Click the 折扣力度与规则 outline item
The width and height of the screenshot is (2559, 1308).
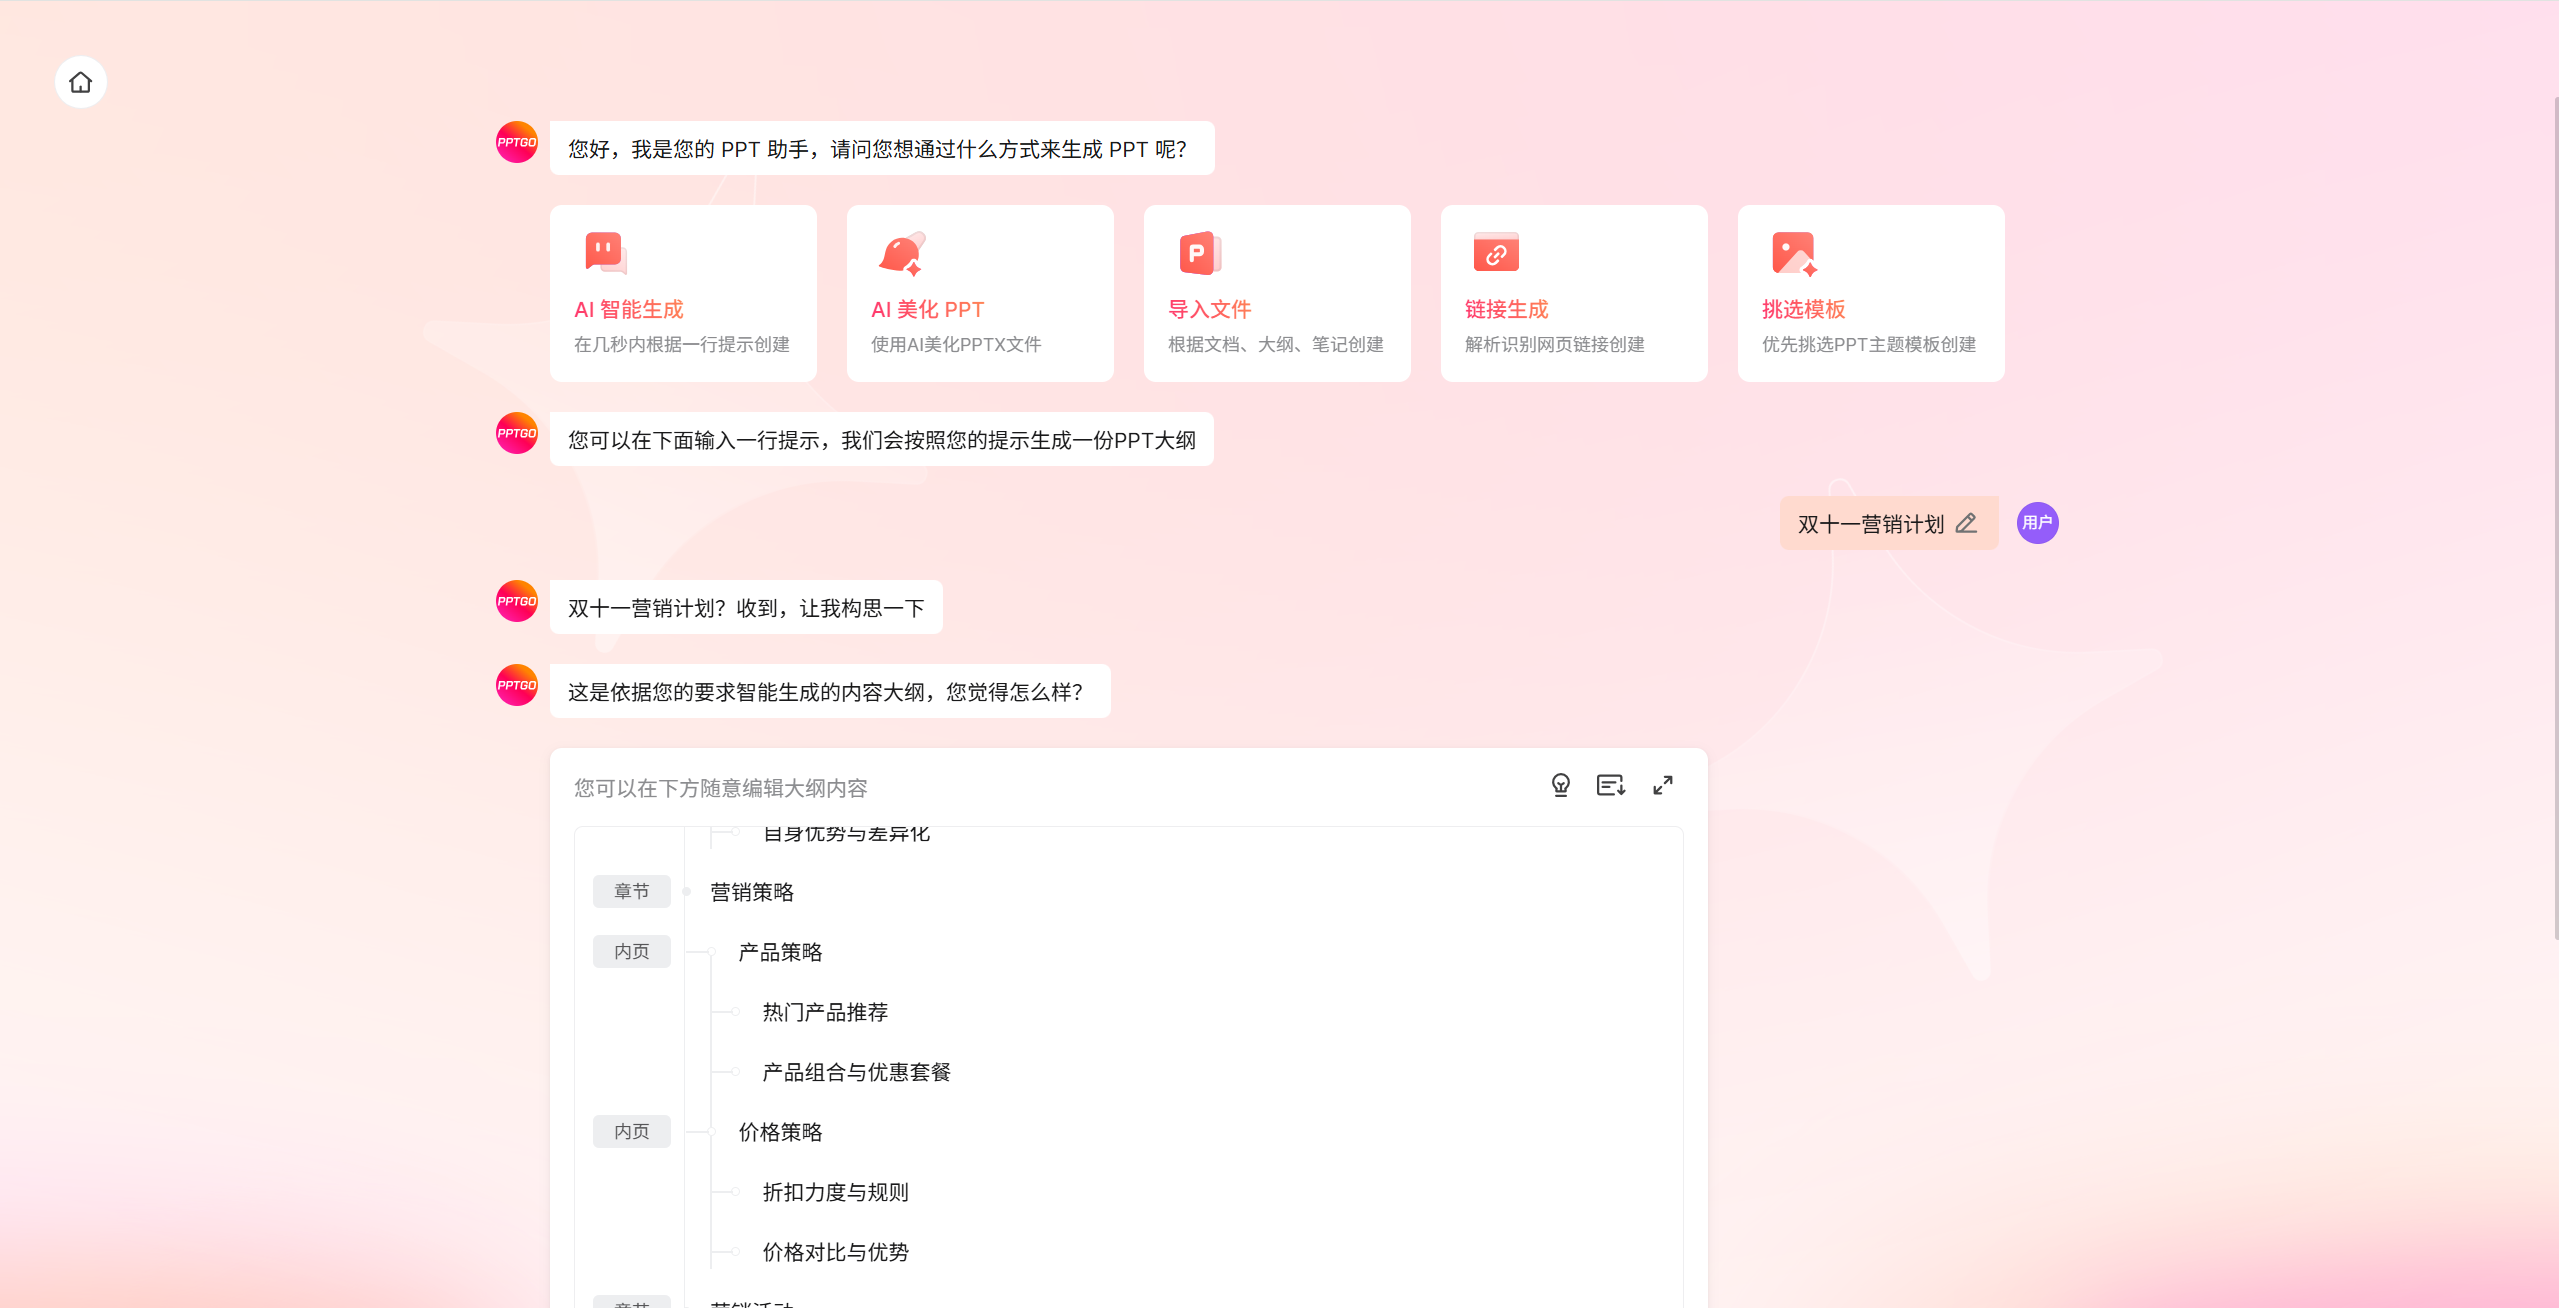(835, 1192)
